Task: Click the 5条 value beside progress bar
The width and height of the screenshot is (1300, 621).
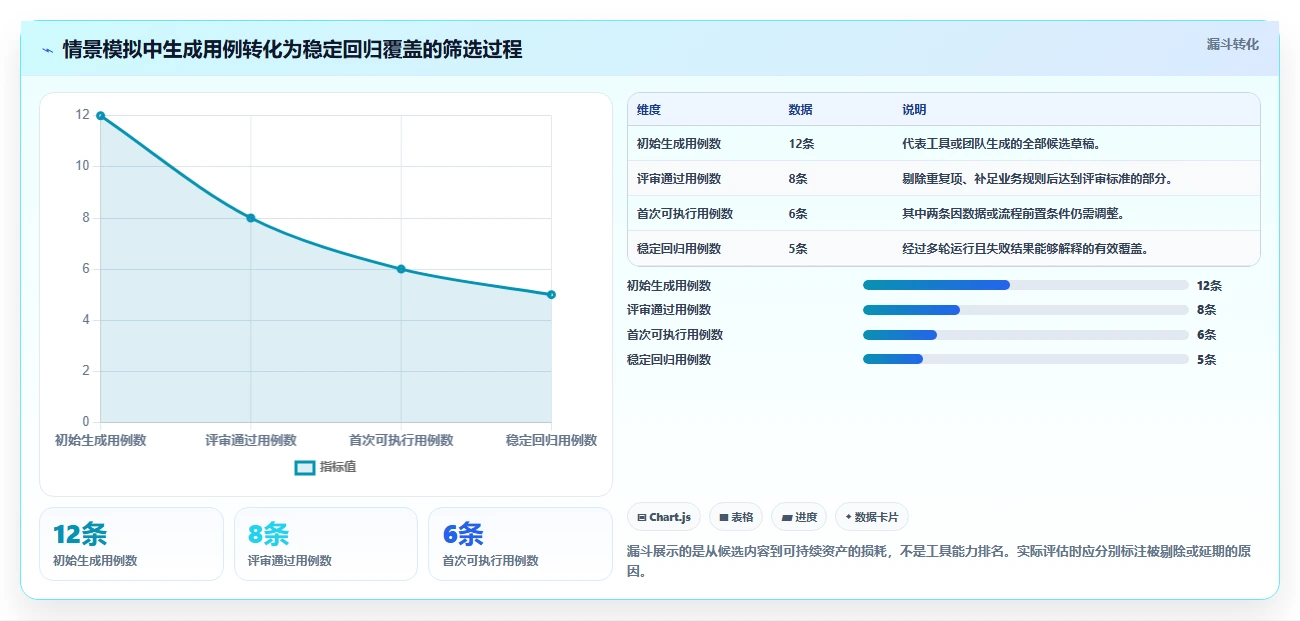Action: tap(1206, 360)
